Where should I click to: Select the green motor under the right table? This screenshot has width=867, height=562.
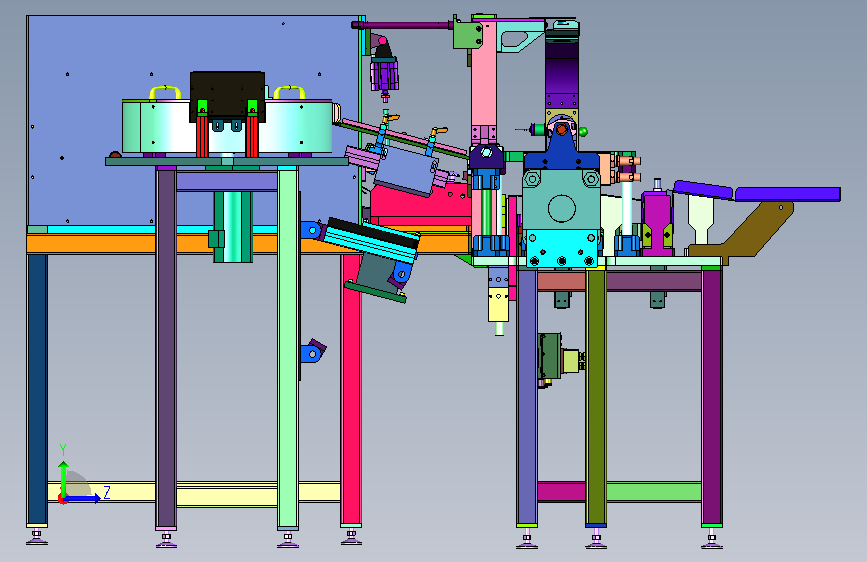pos(550,357)
